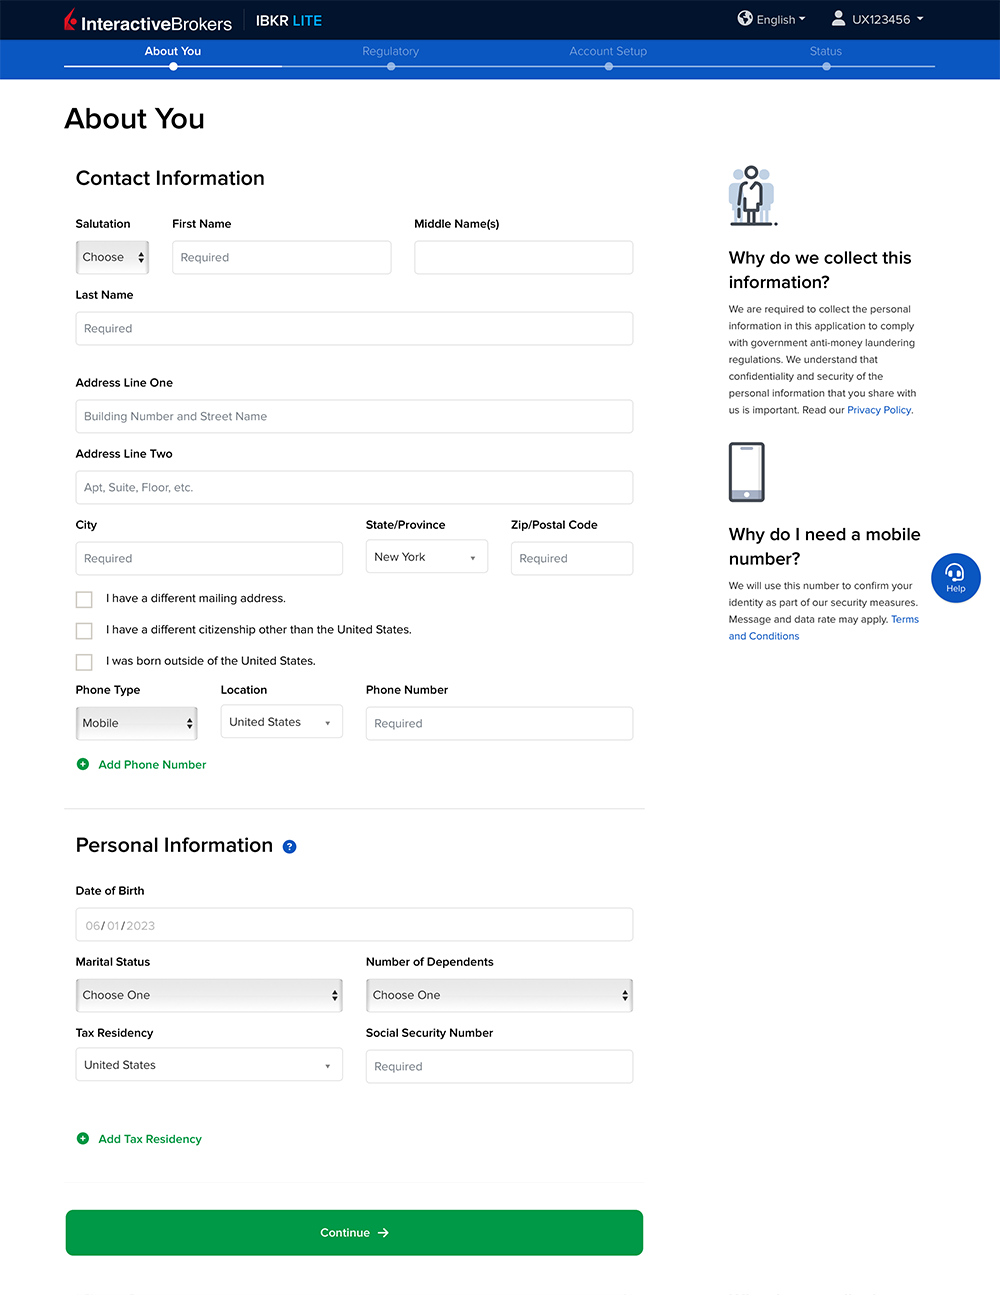The height and width of the screenshot is (1295, 1000).
Task: Click into the First Name field
Action: click(281, 257)
